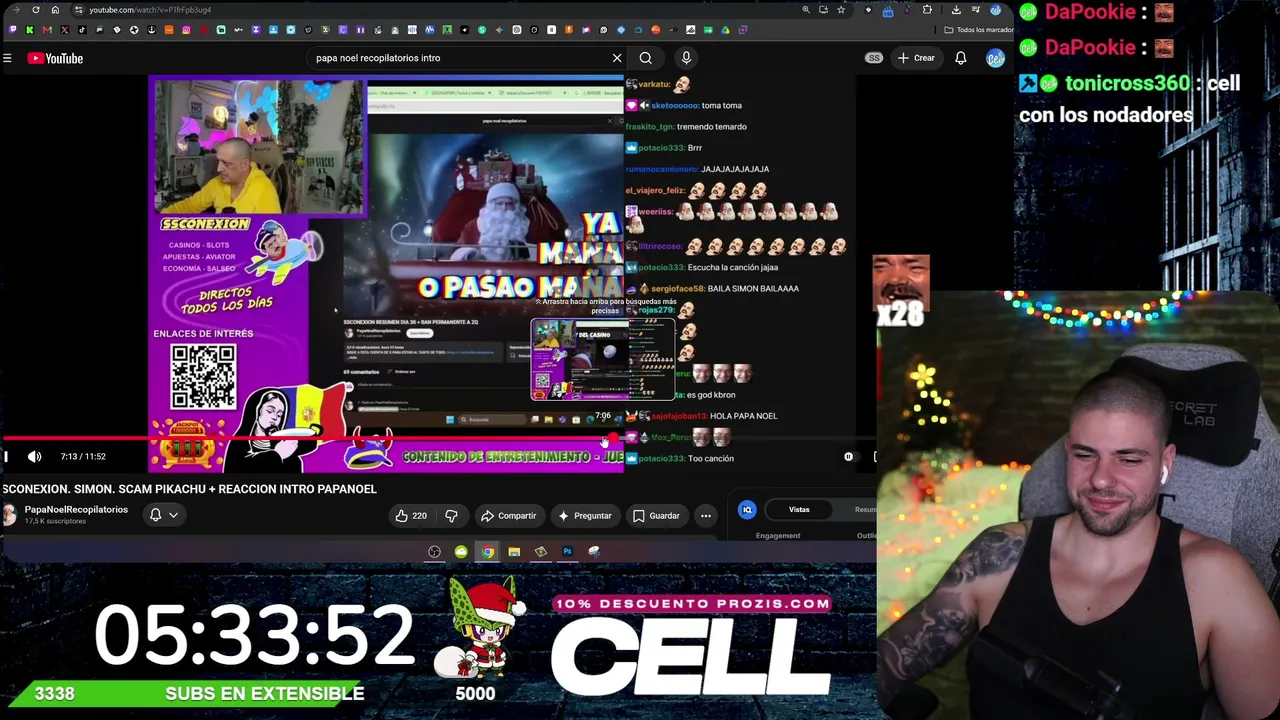Click the video title SCONEXION. SIMON. SCAM PIKACHU
This screenshot has height=720, width=1280.
click(190, 489)
